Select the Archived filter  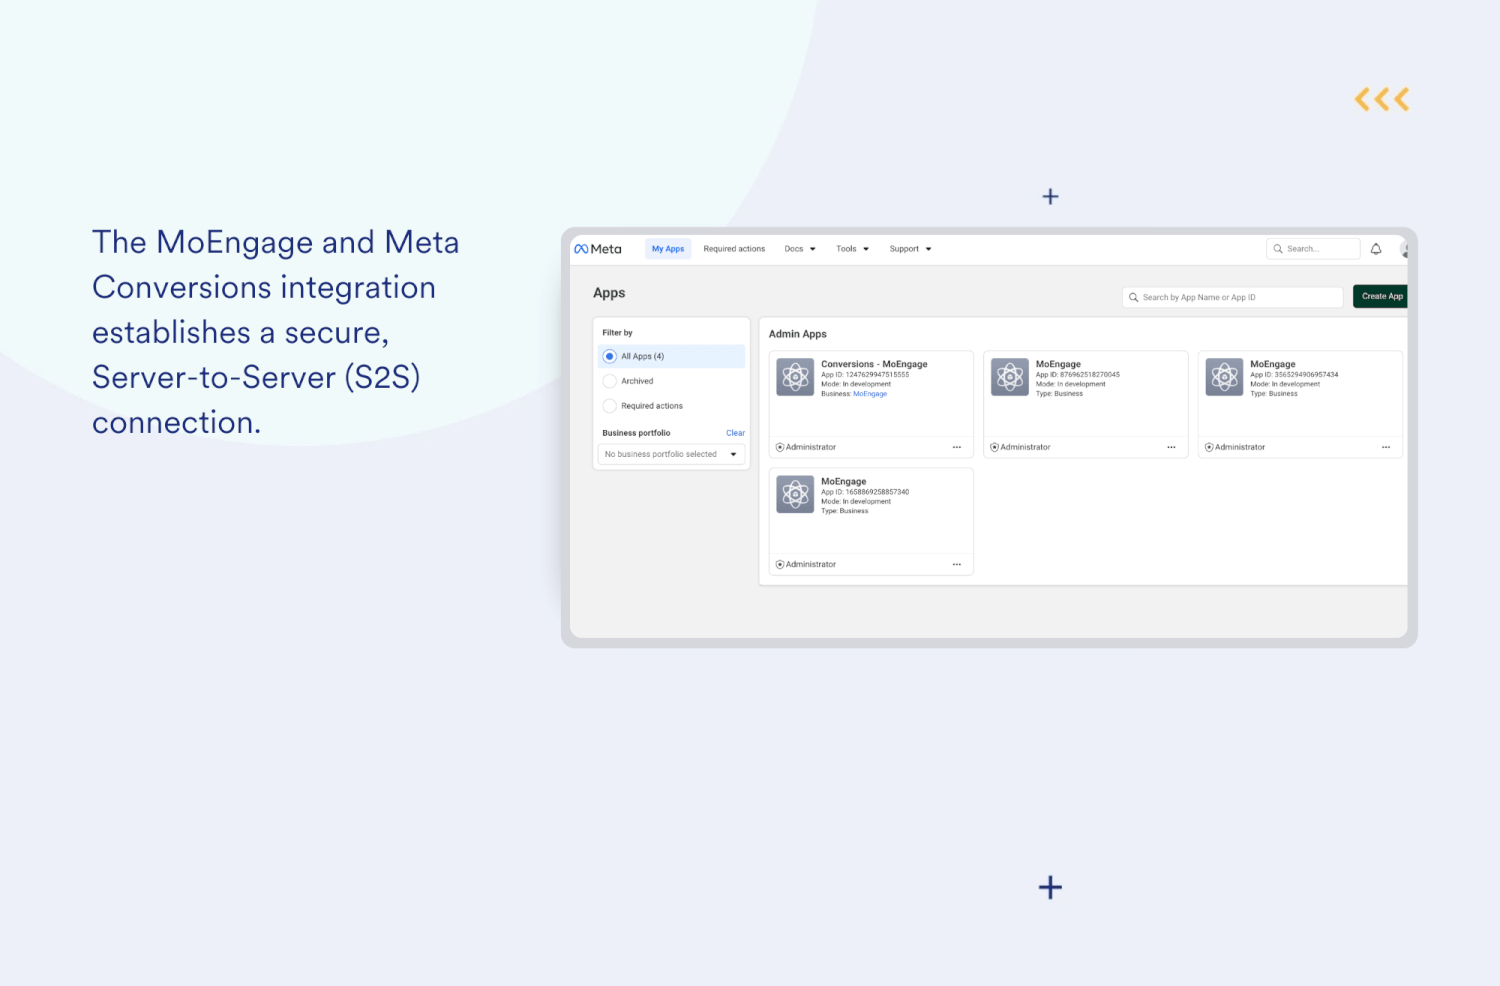pyautogui.click(x=610, y=381)
